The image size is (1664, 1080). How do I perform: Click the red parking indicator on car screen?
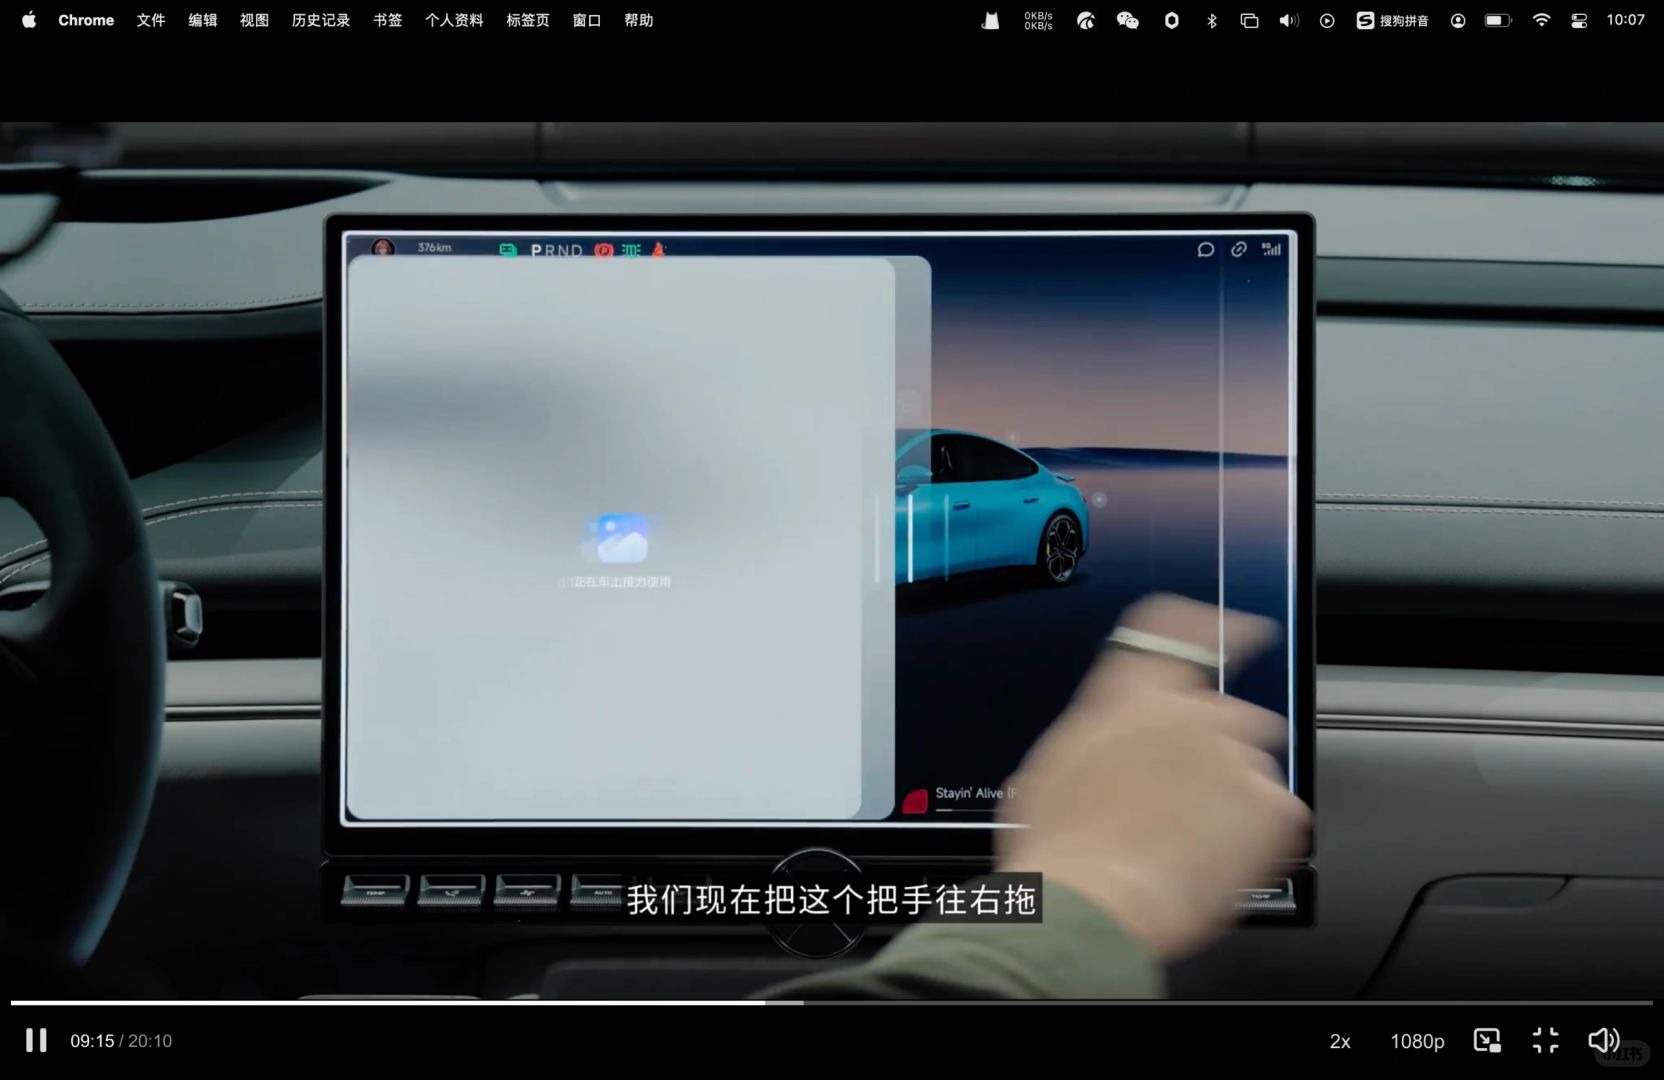604,250
